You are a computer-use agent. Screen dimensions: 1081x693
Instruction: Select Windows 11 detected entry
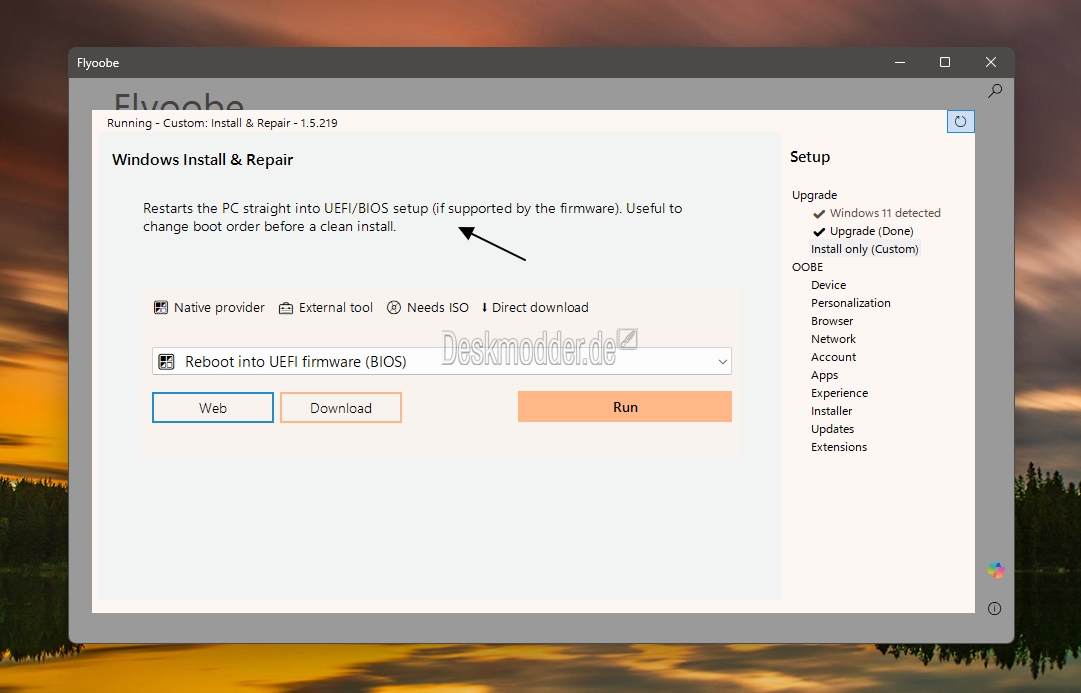[885, 213]
